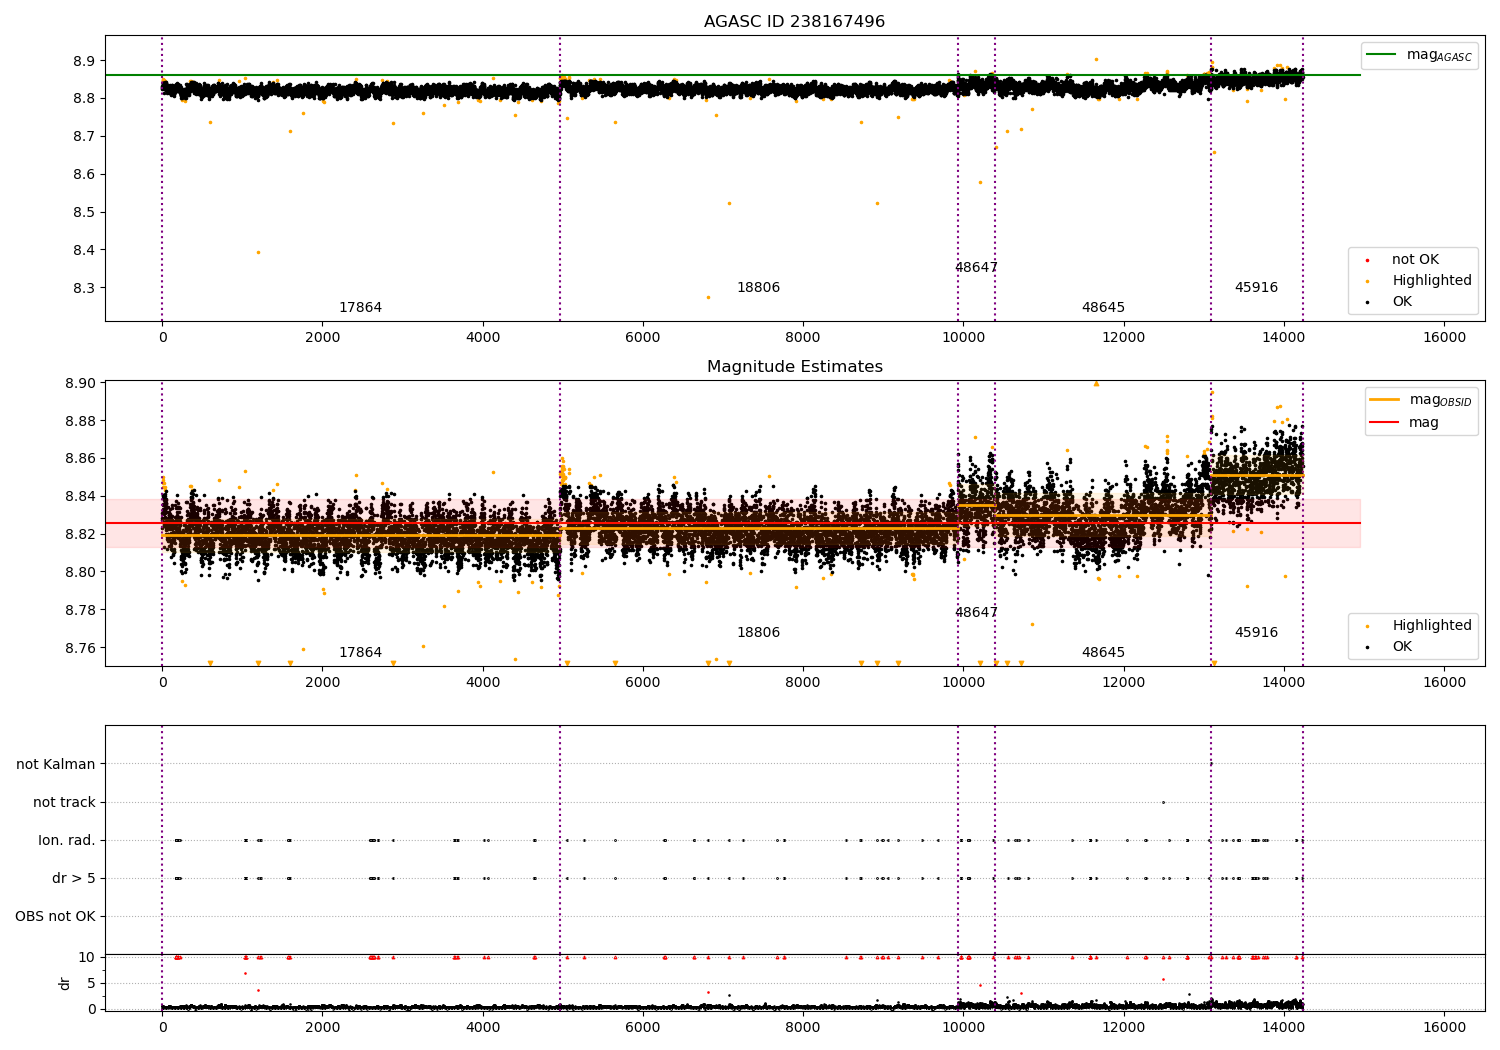1500x1050 pixels.
Task: Click y-tick 8.86 on middle plot
Action: 80,459
